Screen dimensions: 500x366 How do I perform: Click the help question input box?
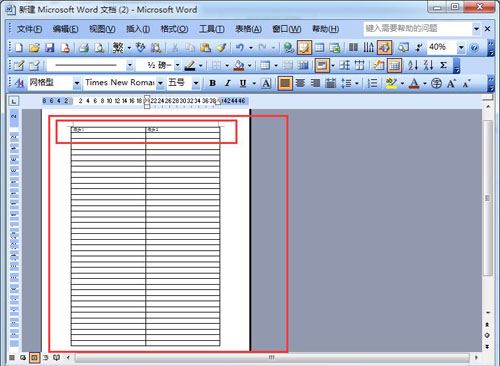(x=418, y=29)
